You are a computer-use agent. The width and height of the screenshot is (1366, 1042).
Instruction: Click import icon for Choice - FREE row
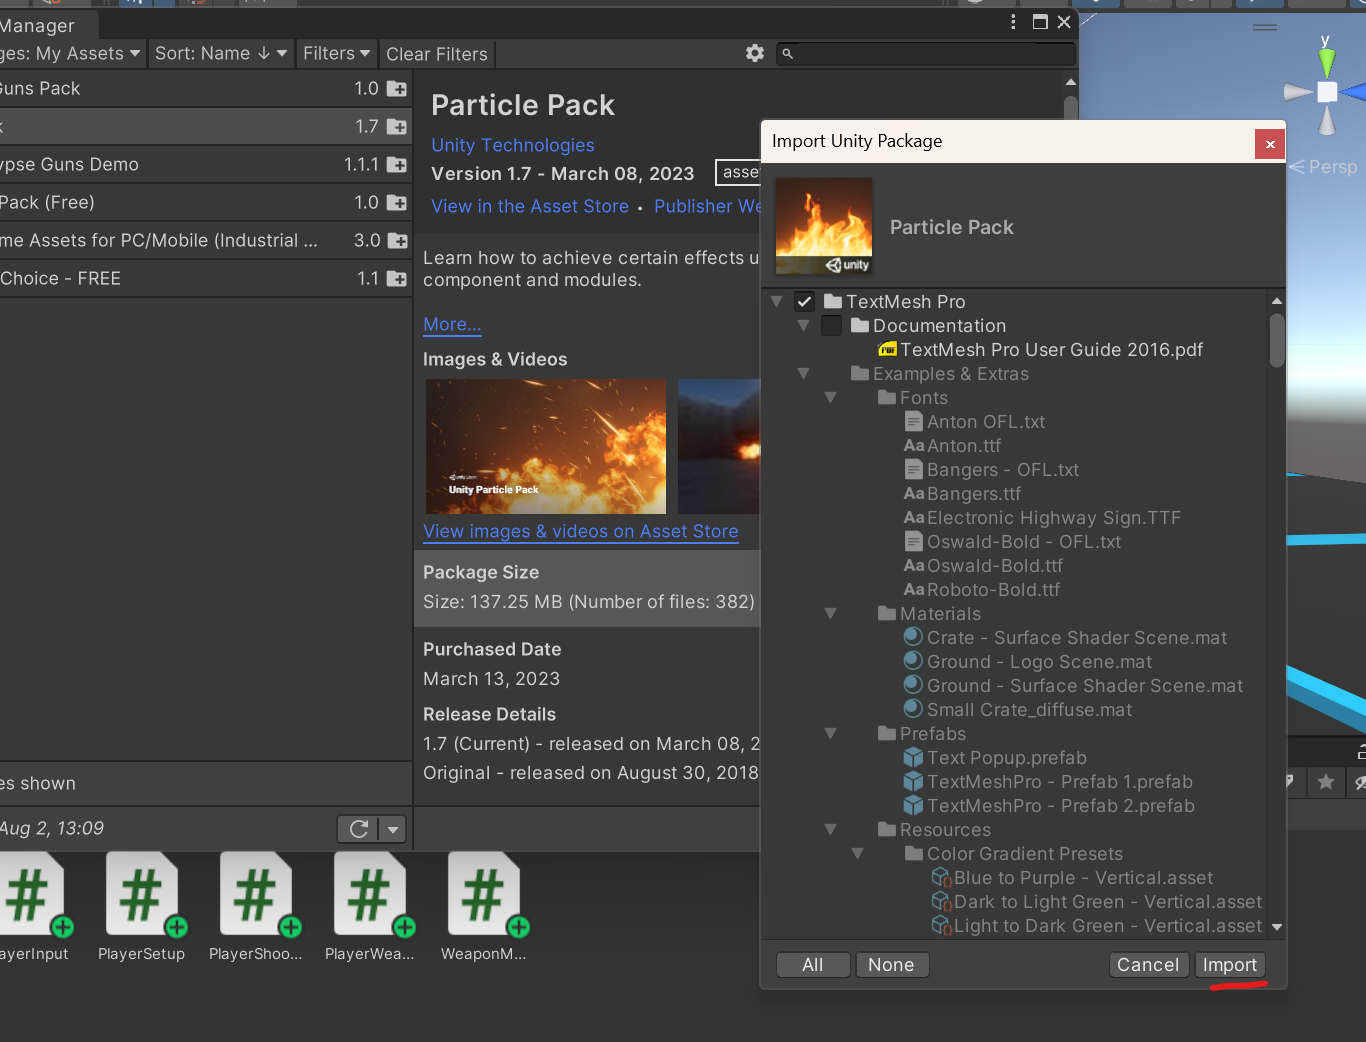[x=397, y=279]
